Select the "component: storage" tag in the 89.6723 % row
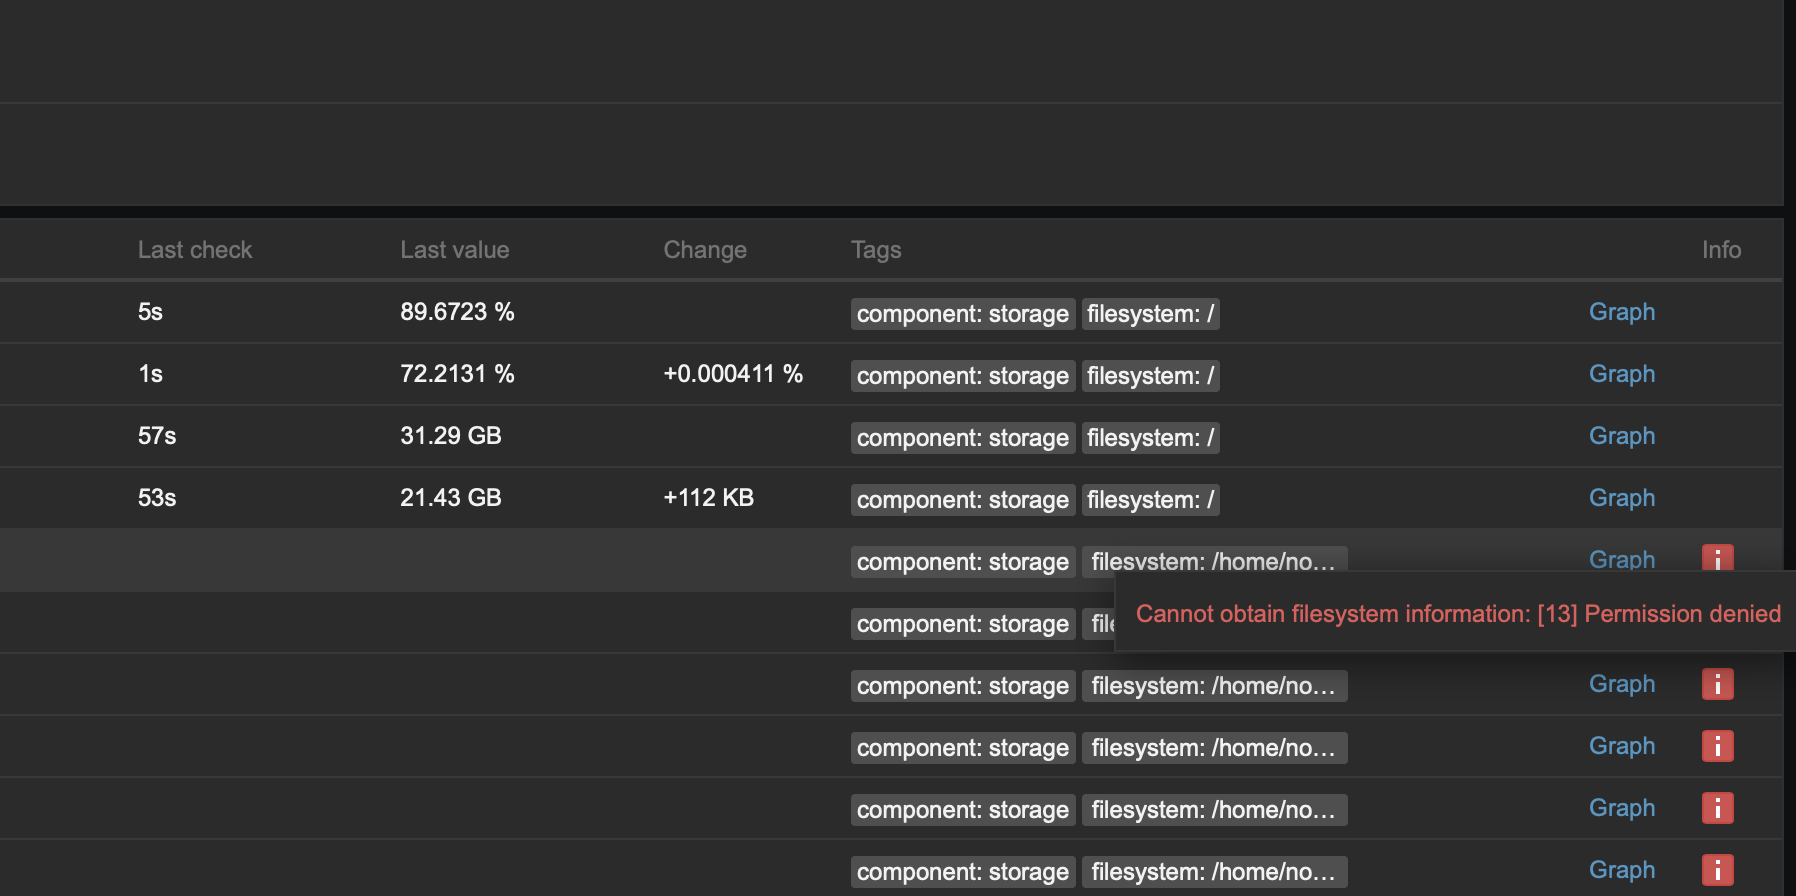This screenshot has width=1796, height=896. click(962, 314)
